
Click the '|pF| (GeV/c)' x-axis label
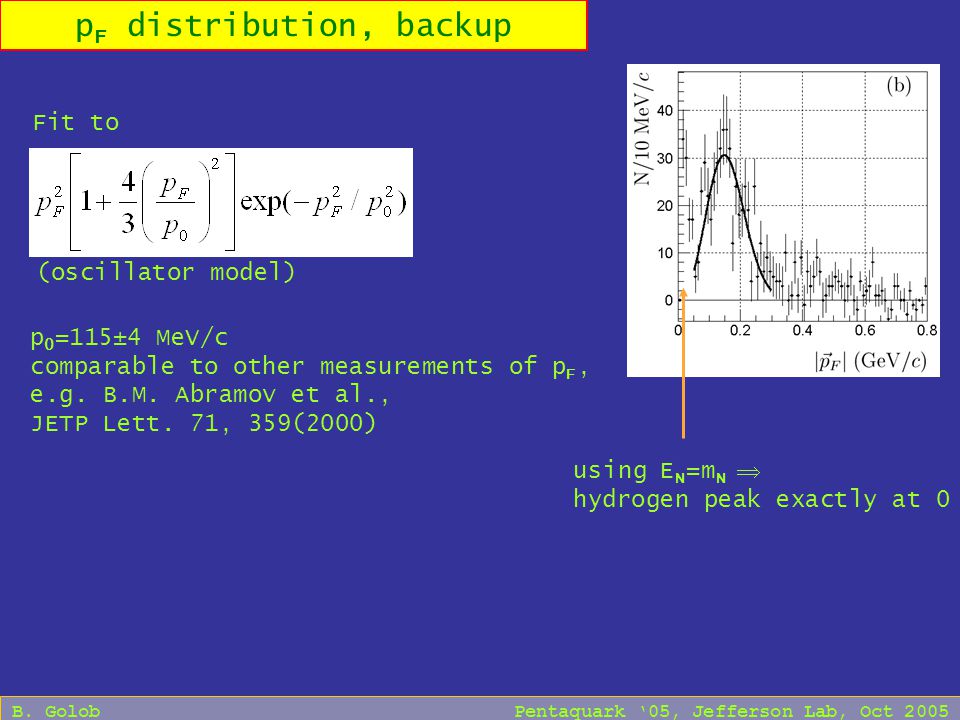click(x=870, y=361)
